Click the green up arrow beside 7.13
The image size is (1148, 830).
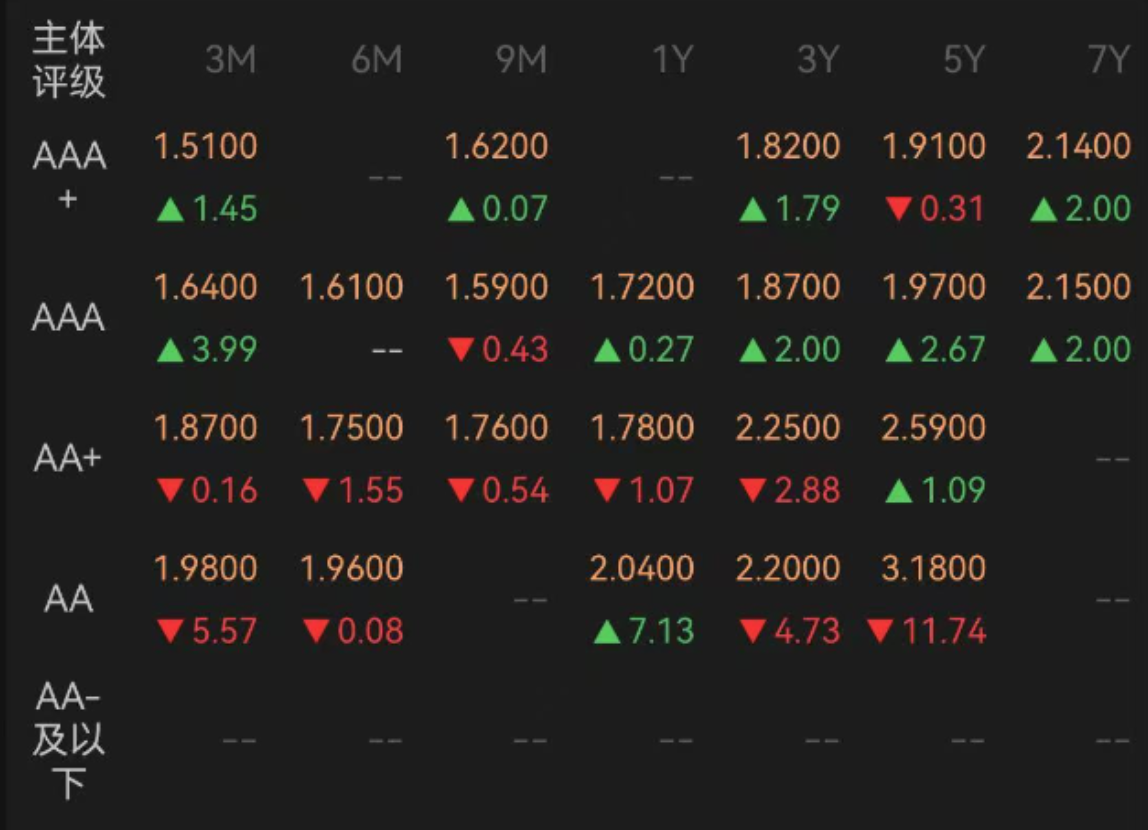[607, 633]
